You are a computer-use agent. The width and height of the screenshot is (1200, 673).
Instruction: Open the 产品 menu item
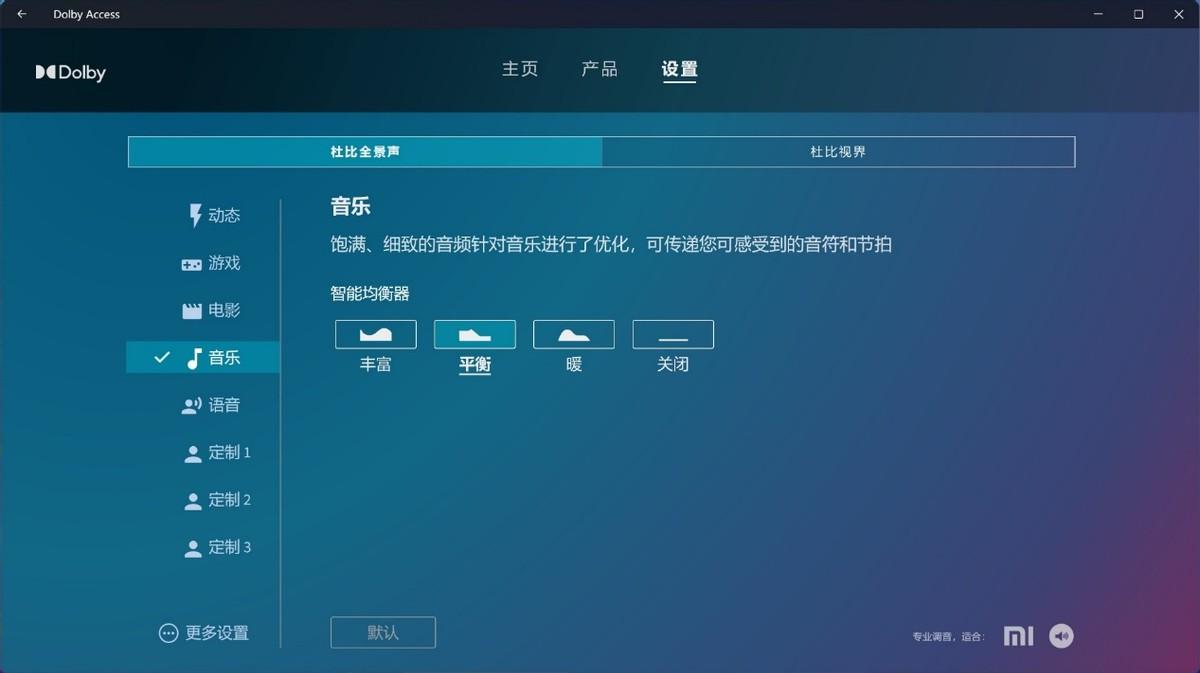[599, 68]
